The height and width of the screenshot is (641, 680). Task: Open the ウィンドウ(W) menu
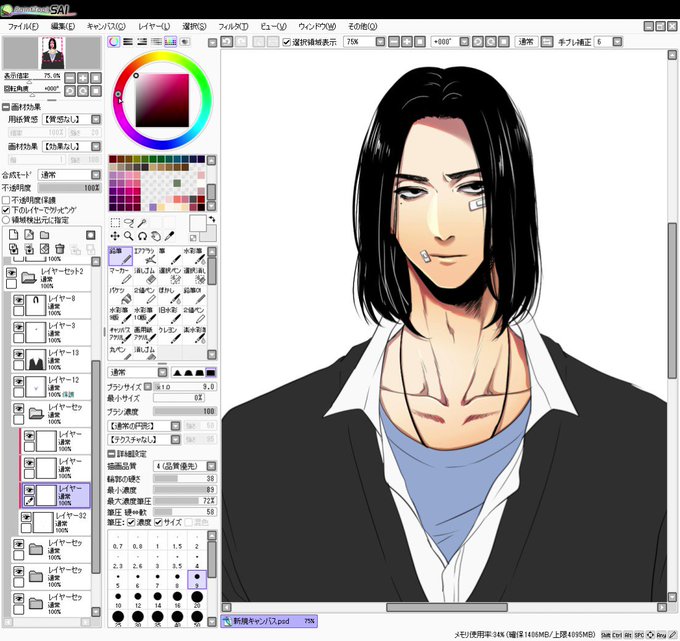[317, 26]
